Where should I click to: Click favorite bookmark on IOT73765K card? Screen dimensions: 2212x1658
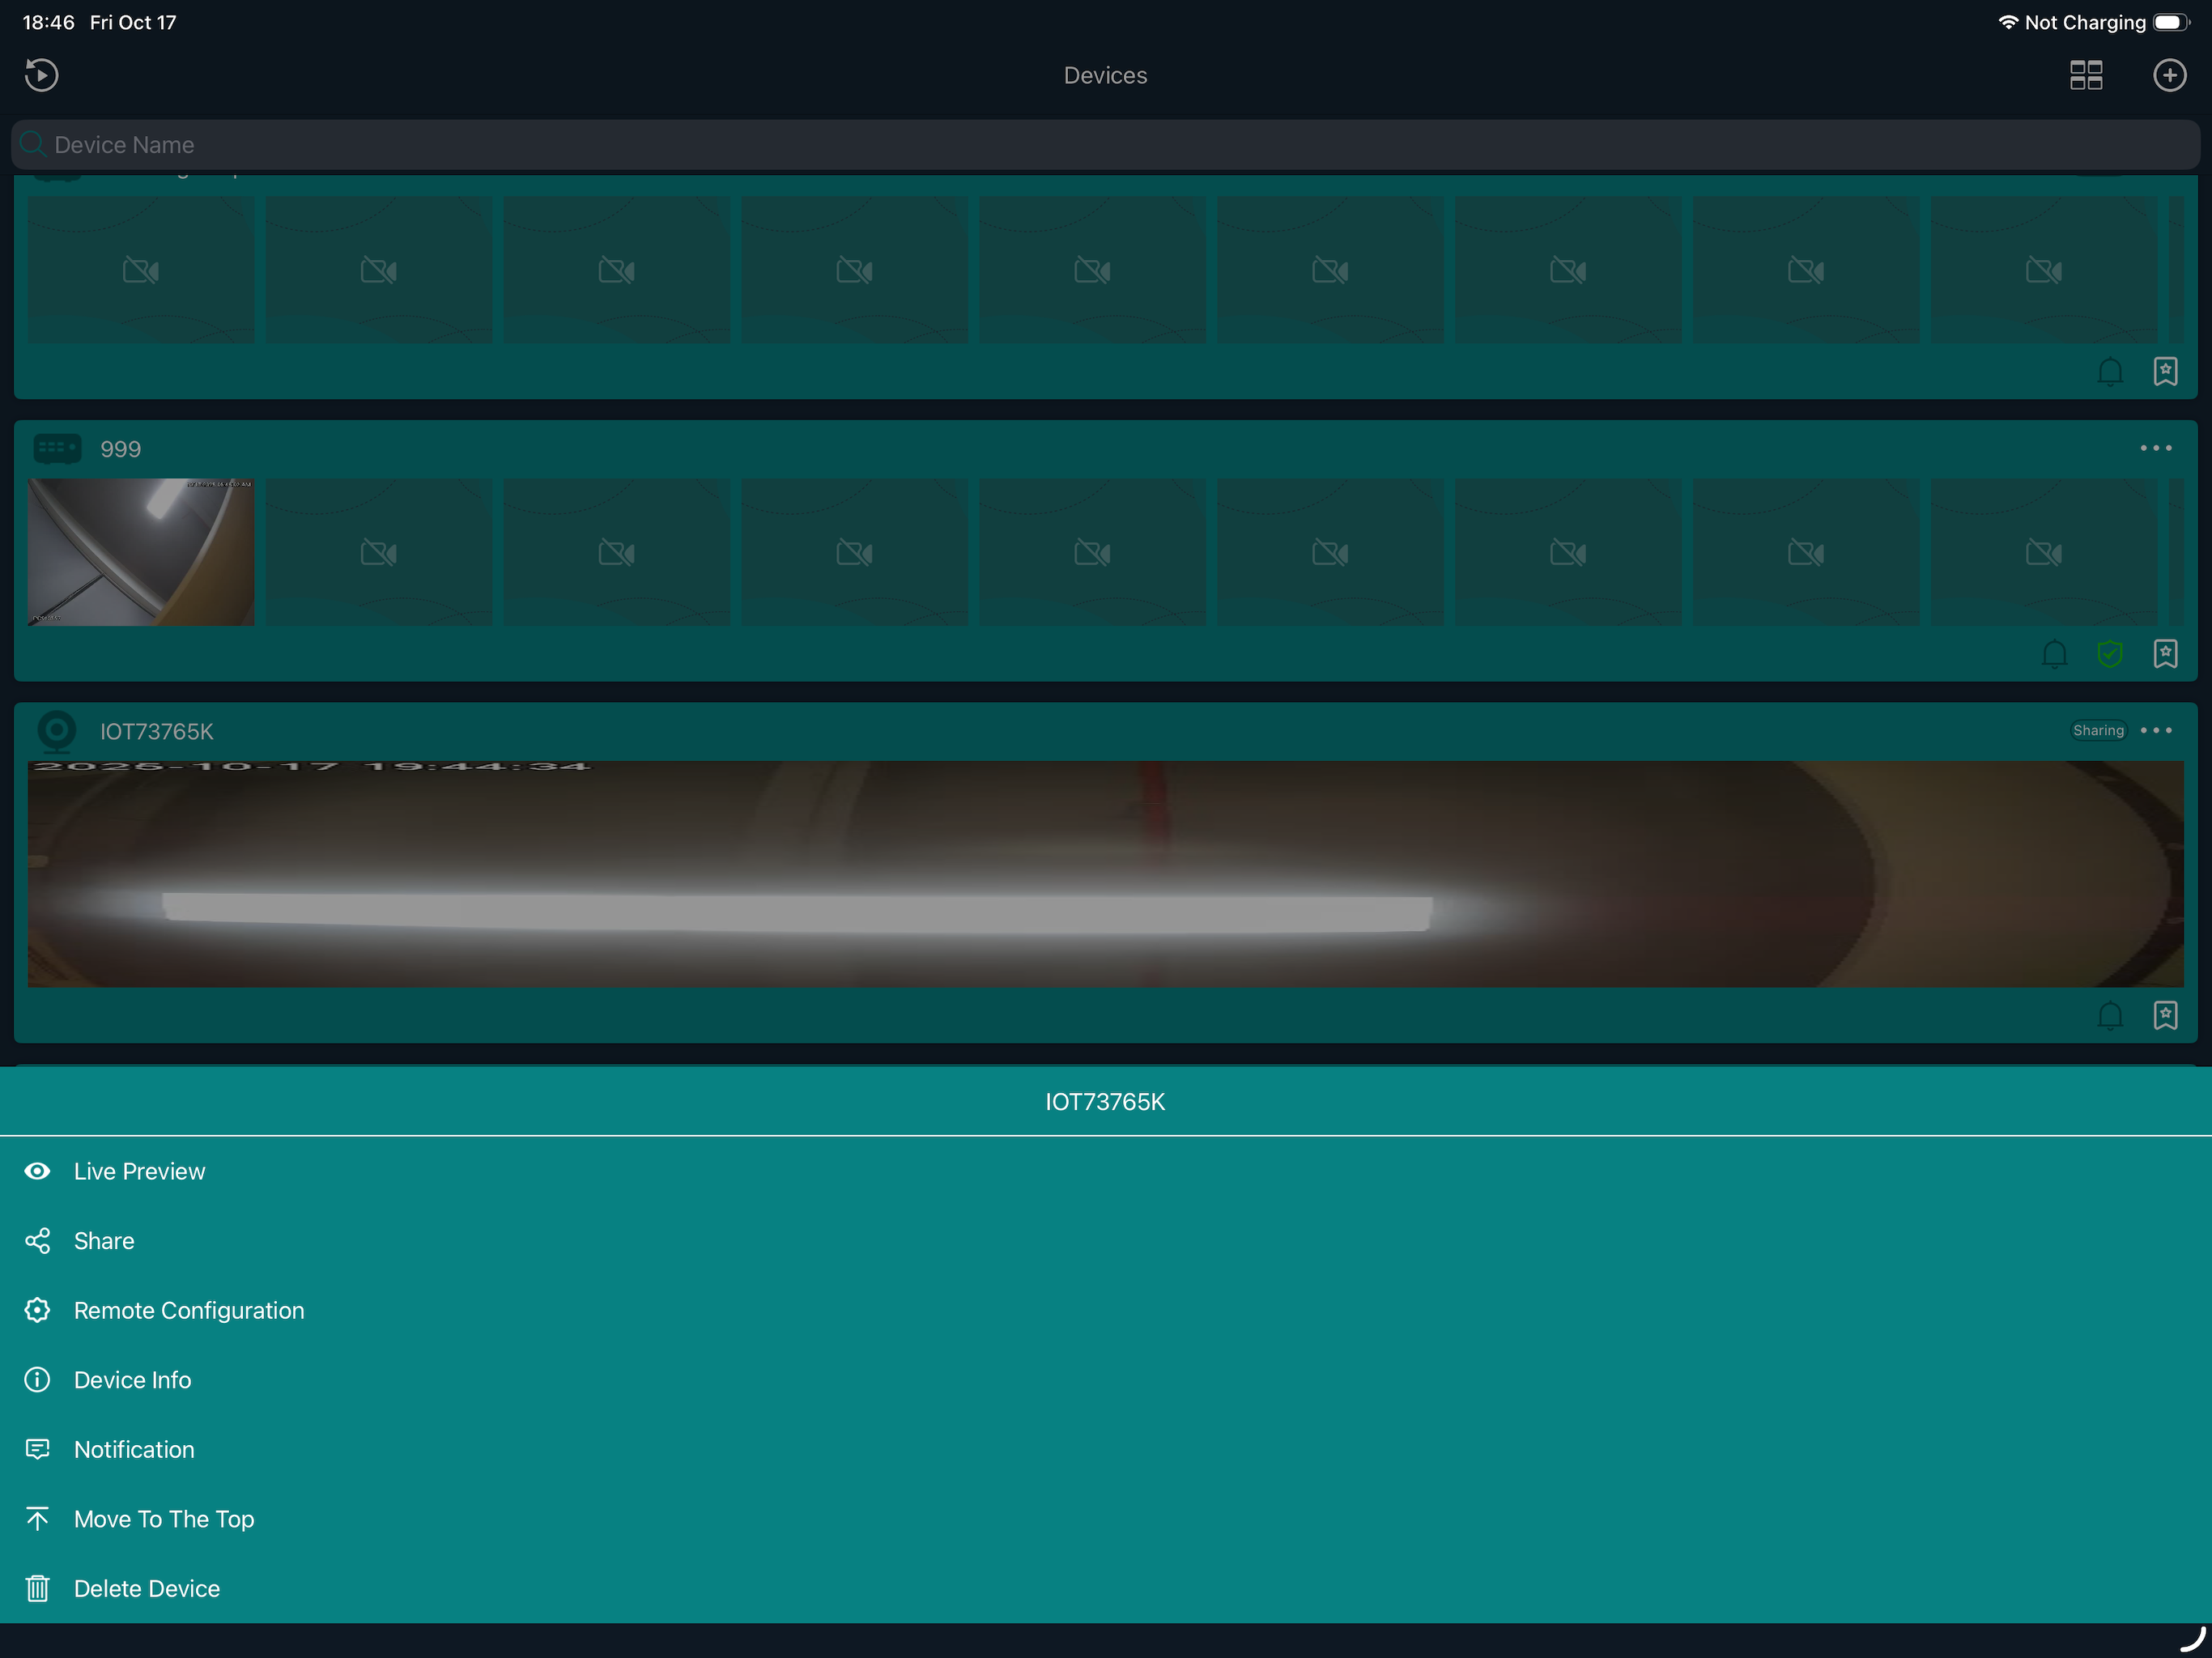click(2165, 1016)
